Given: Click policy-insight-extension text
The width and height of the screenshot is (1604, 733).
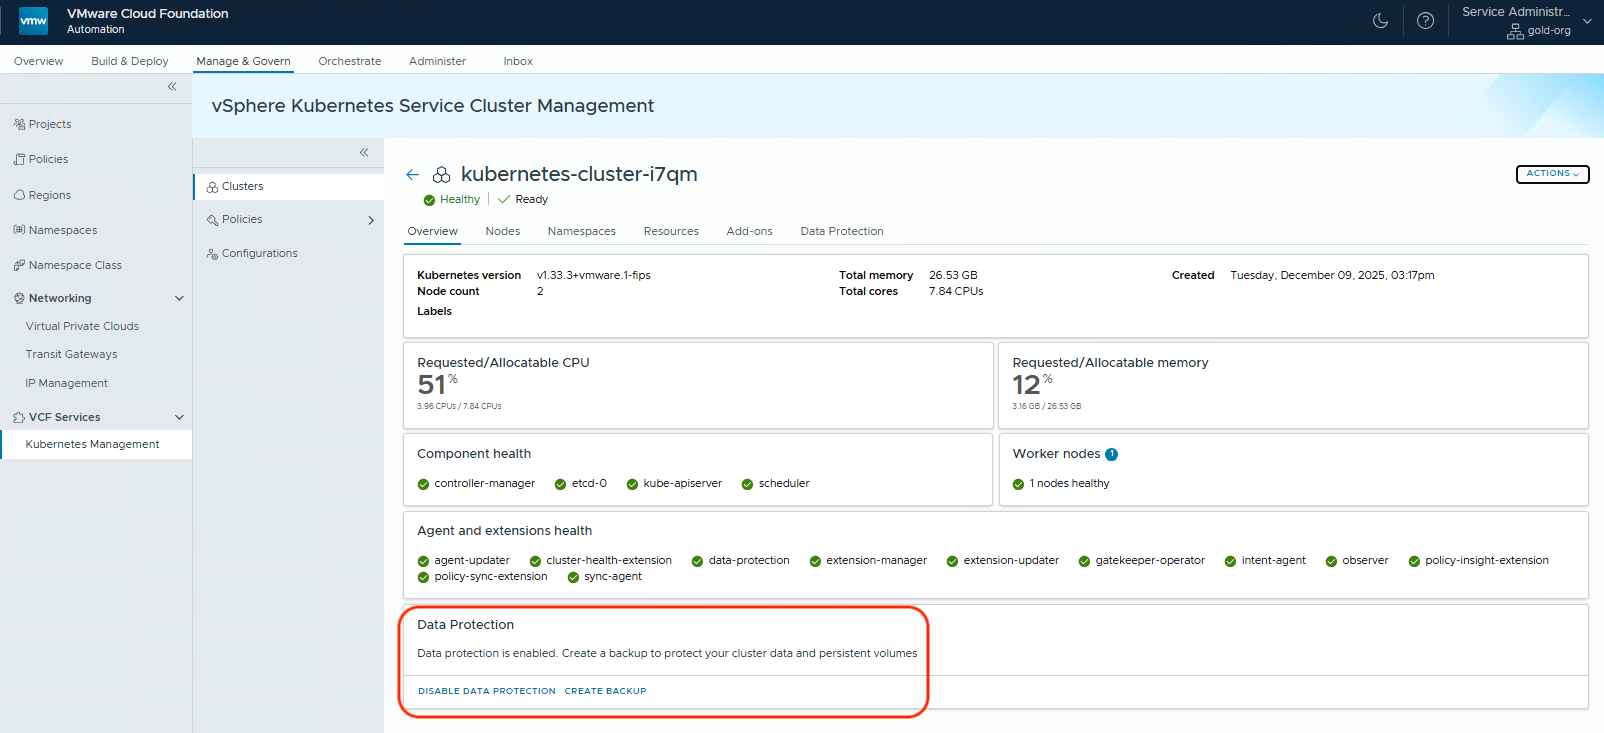Looking at the screenshot, I should click(1486, 560).
